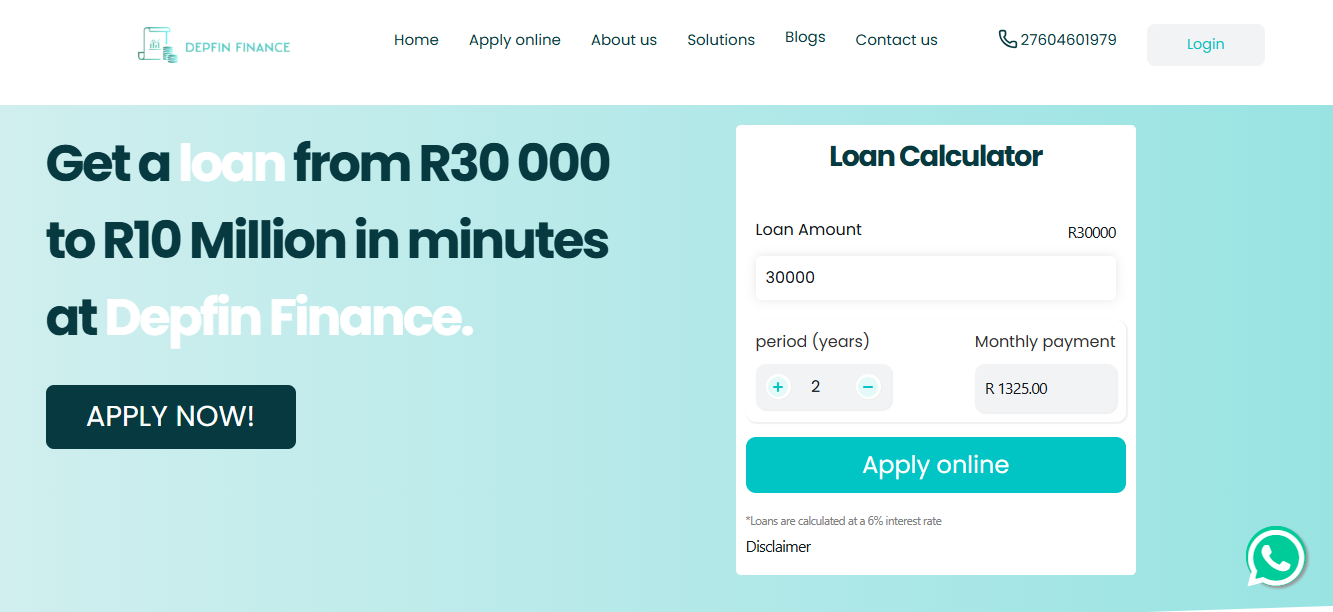This screenshot has height=612, width=1333.
Task: Click the Depfin Finance logo icon
Action: [157, 45]
